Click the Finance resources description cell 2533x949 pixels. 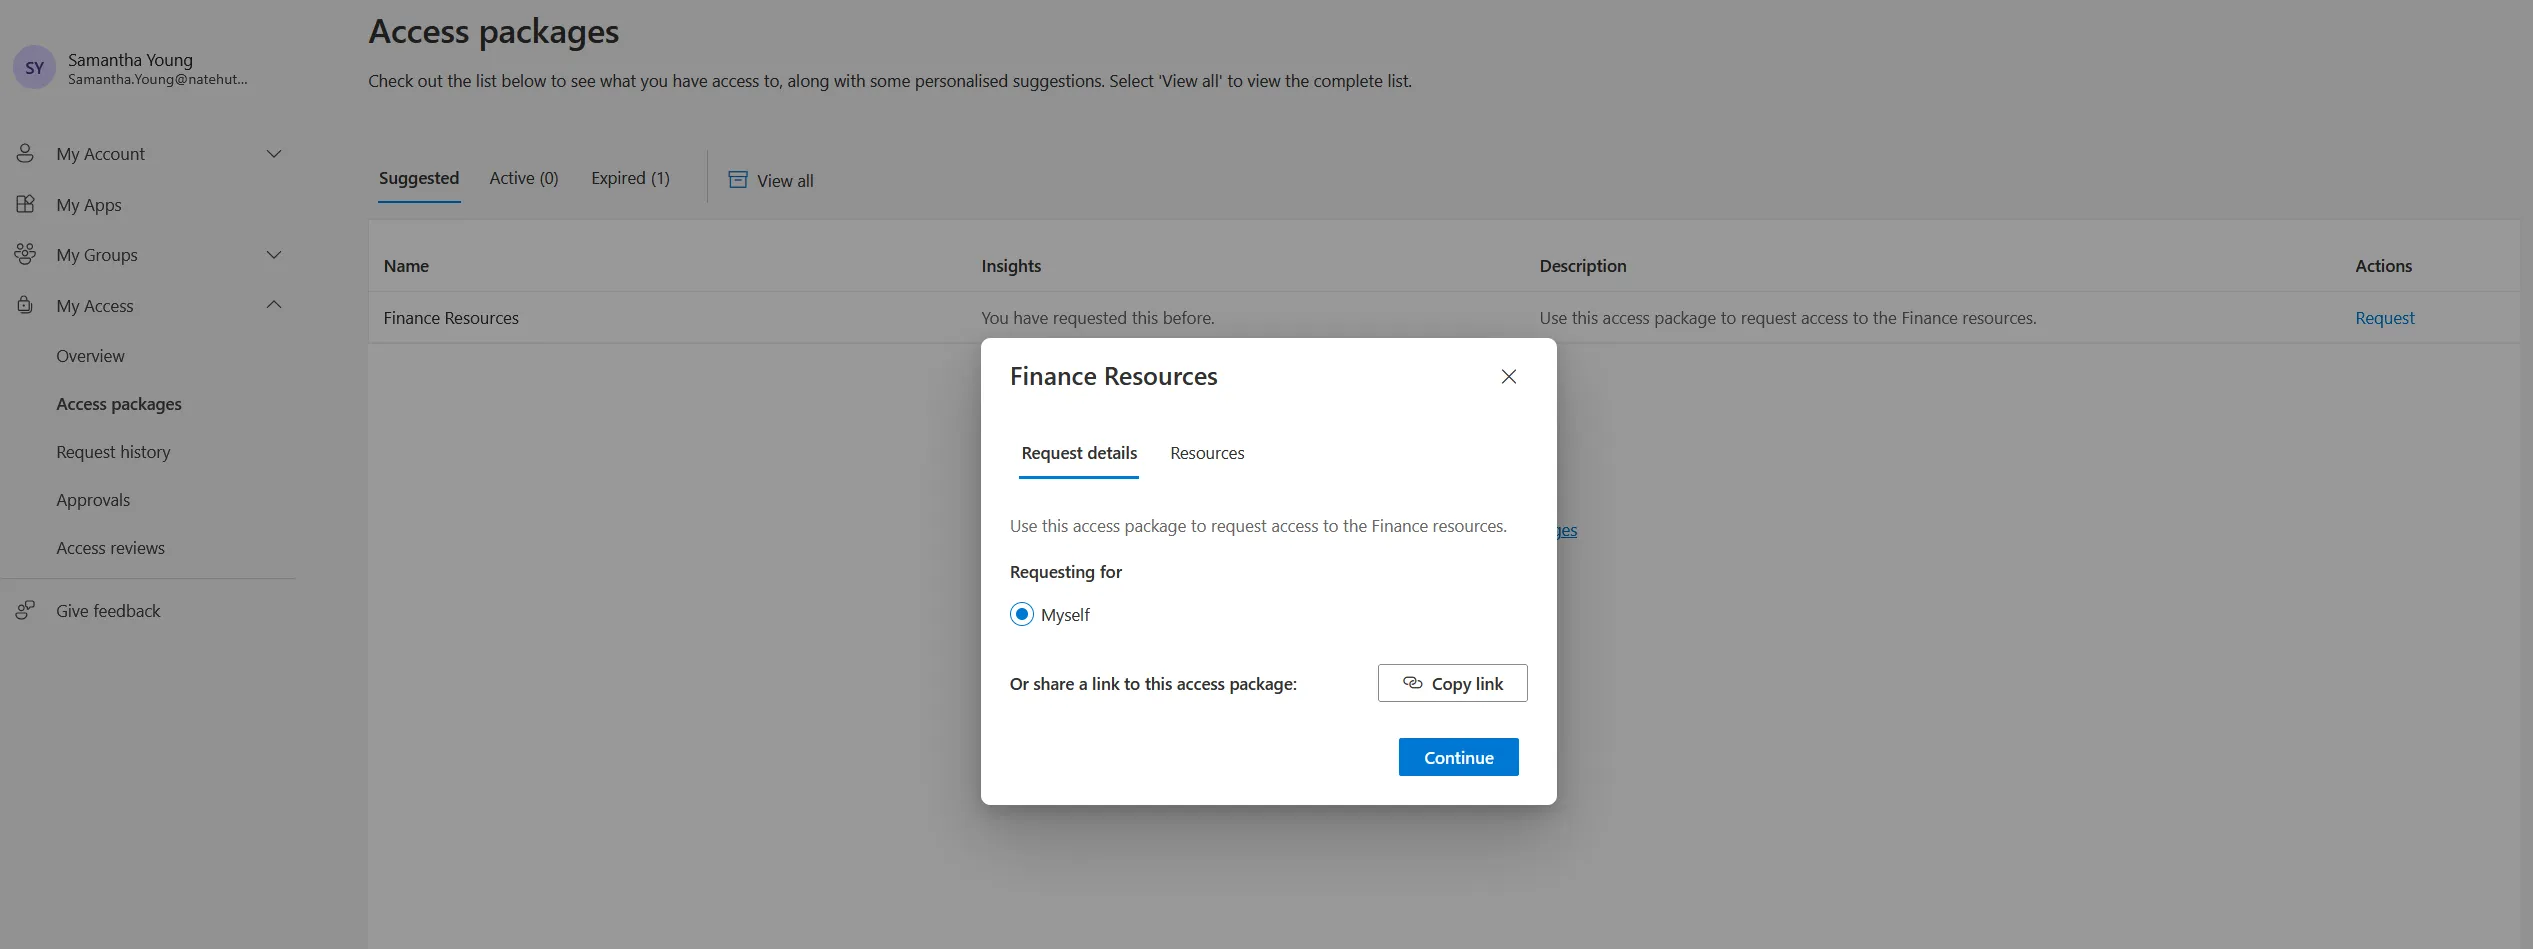1787,318
